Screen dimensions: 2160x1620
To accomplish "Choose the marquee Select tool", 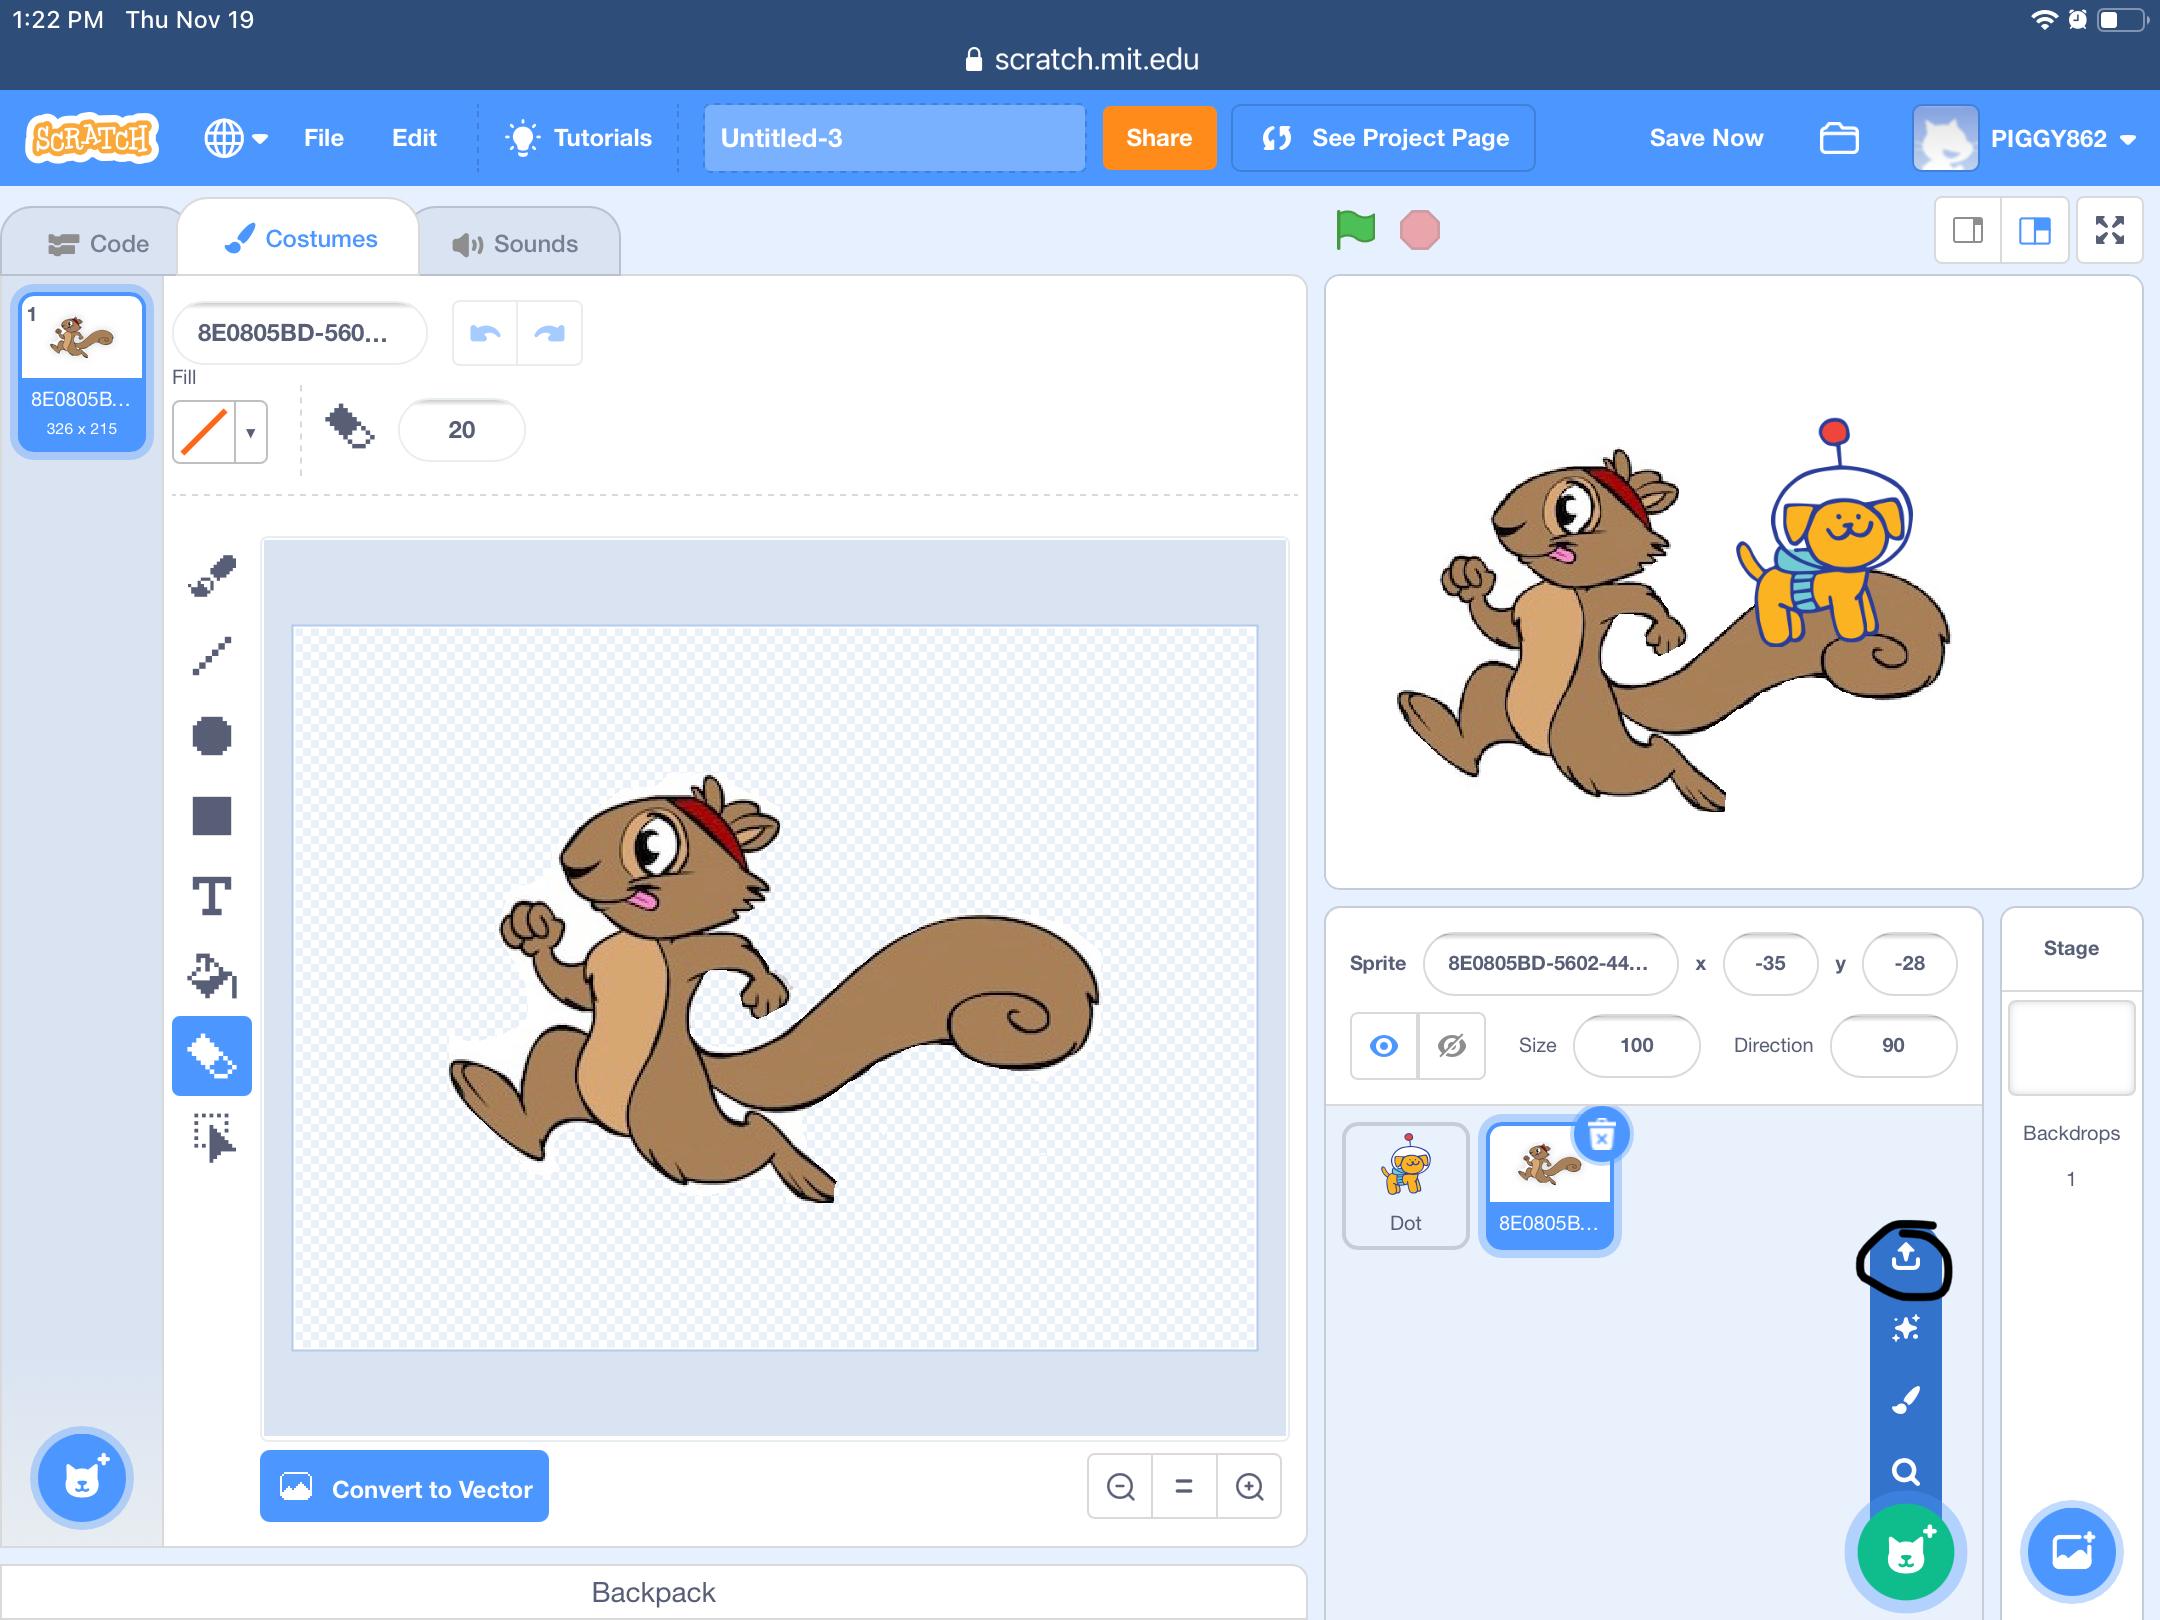I will (x=212, y=1137).
